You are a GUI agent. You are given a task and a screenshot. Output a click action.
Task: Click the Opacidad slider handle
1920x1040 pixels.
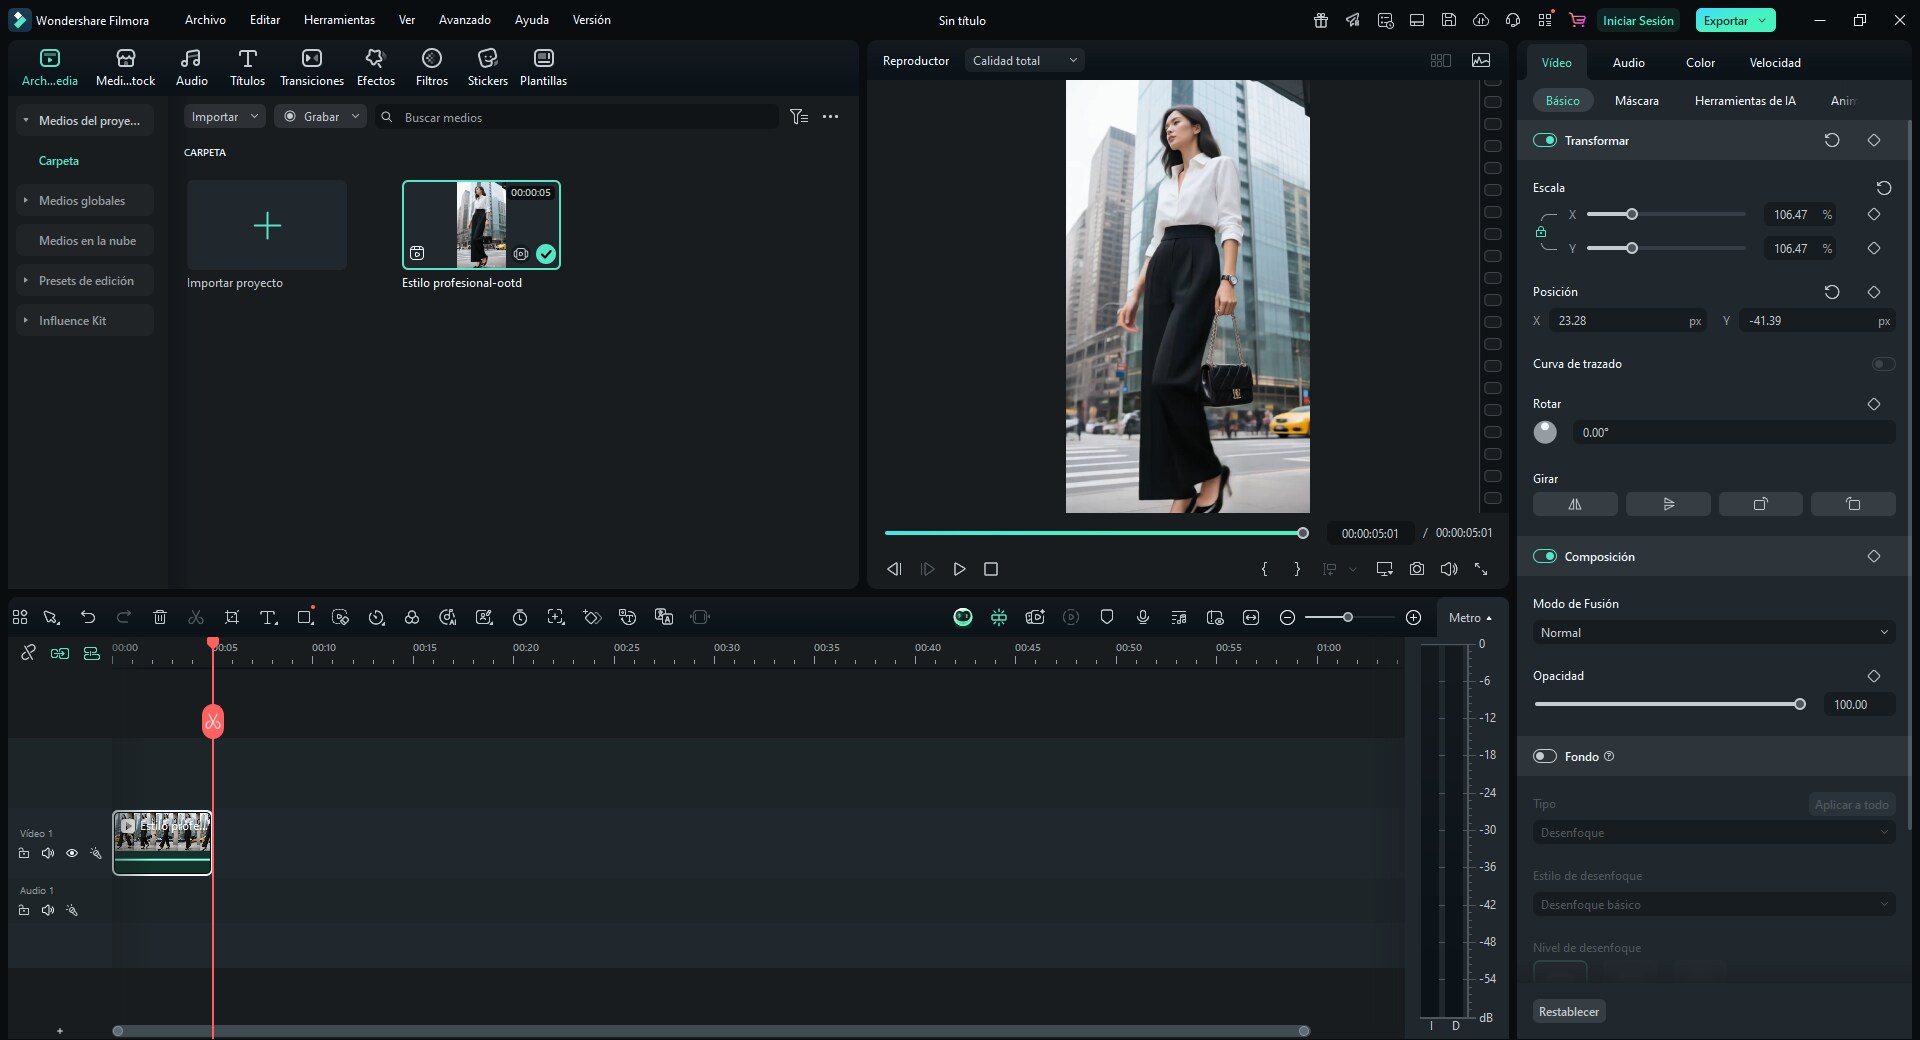1800,705
